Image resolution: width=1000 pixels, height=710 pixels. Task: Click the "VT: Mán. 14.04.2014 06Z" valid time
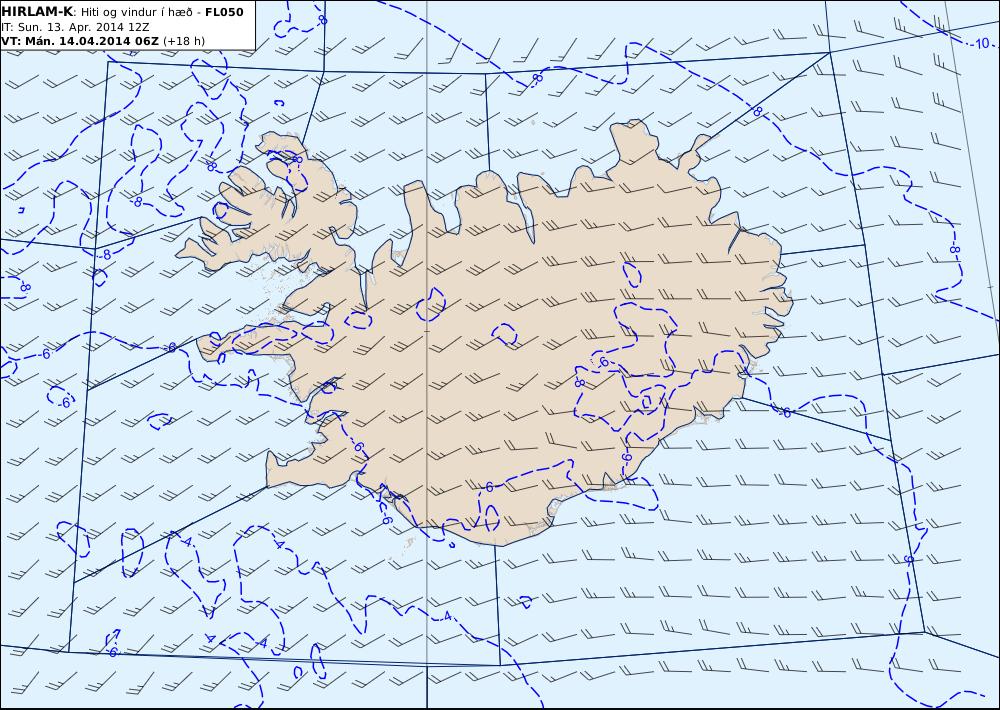[x=80, y=41]
